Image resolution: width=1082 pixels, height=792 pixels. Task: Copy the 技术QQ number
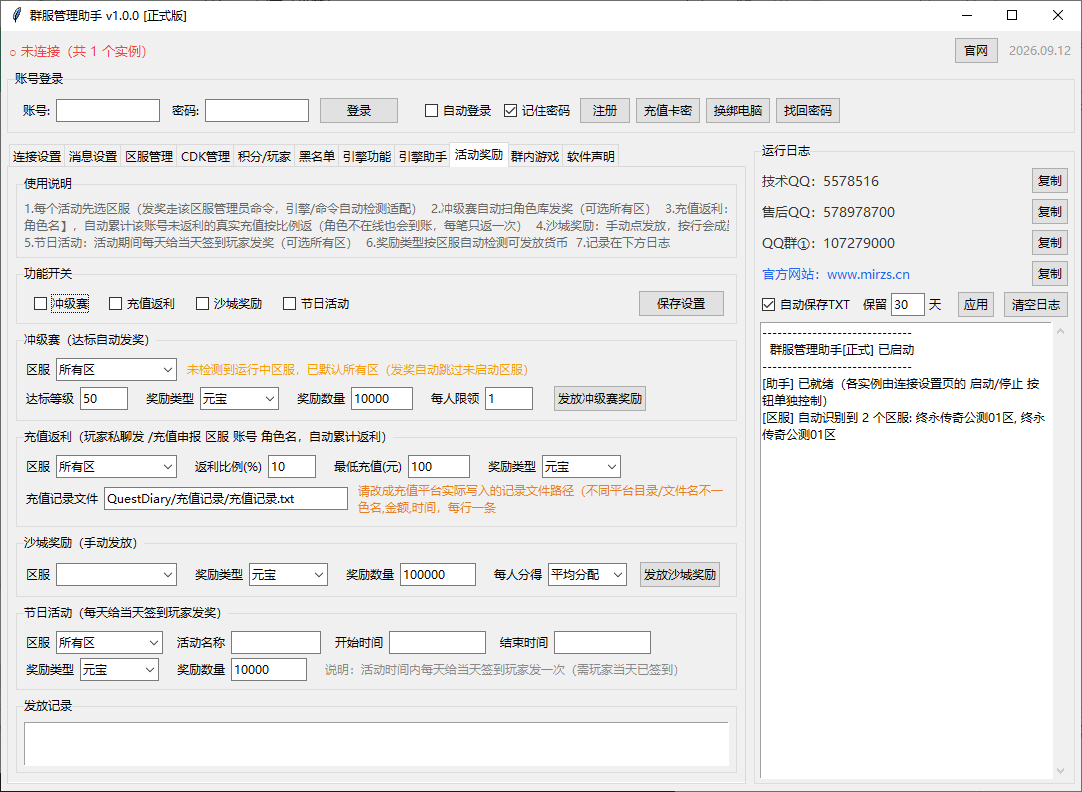coord(1050,181)
